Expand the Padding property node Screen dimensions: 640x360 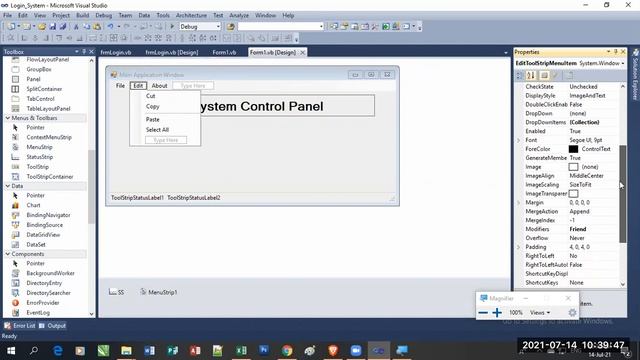[x=519, y=247]
